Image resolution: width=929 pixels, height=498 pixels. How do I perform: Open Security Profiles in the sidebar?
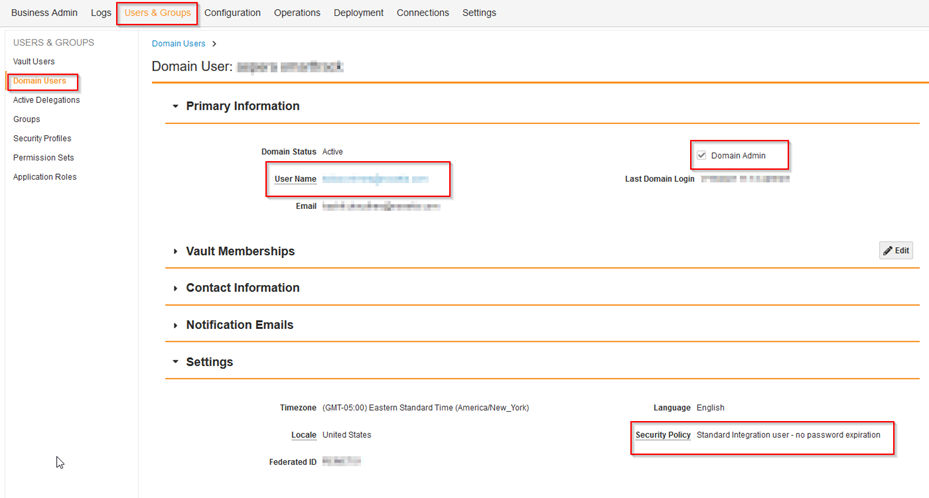tap(42, 138)
